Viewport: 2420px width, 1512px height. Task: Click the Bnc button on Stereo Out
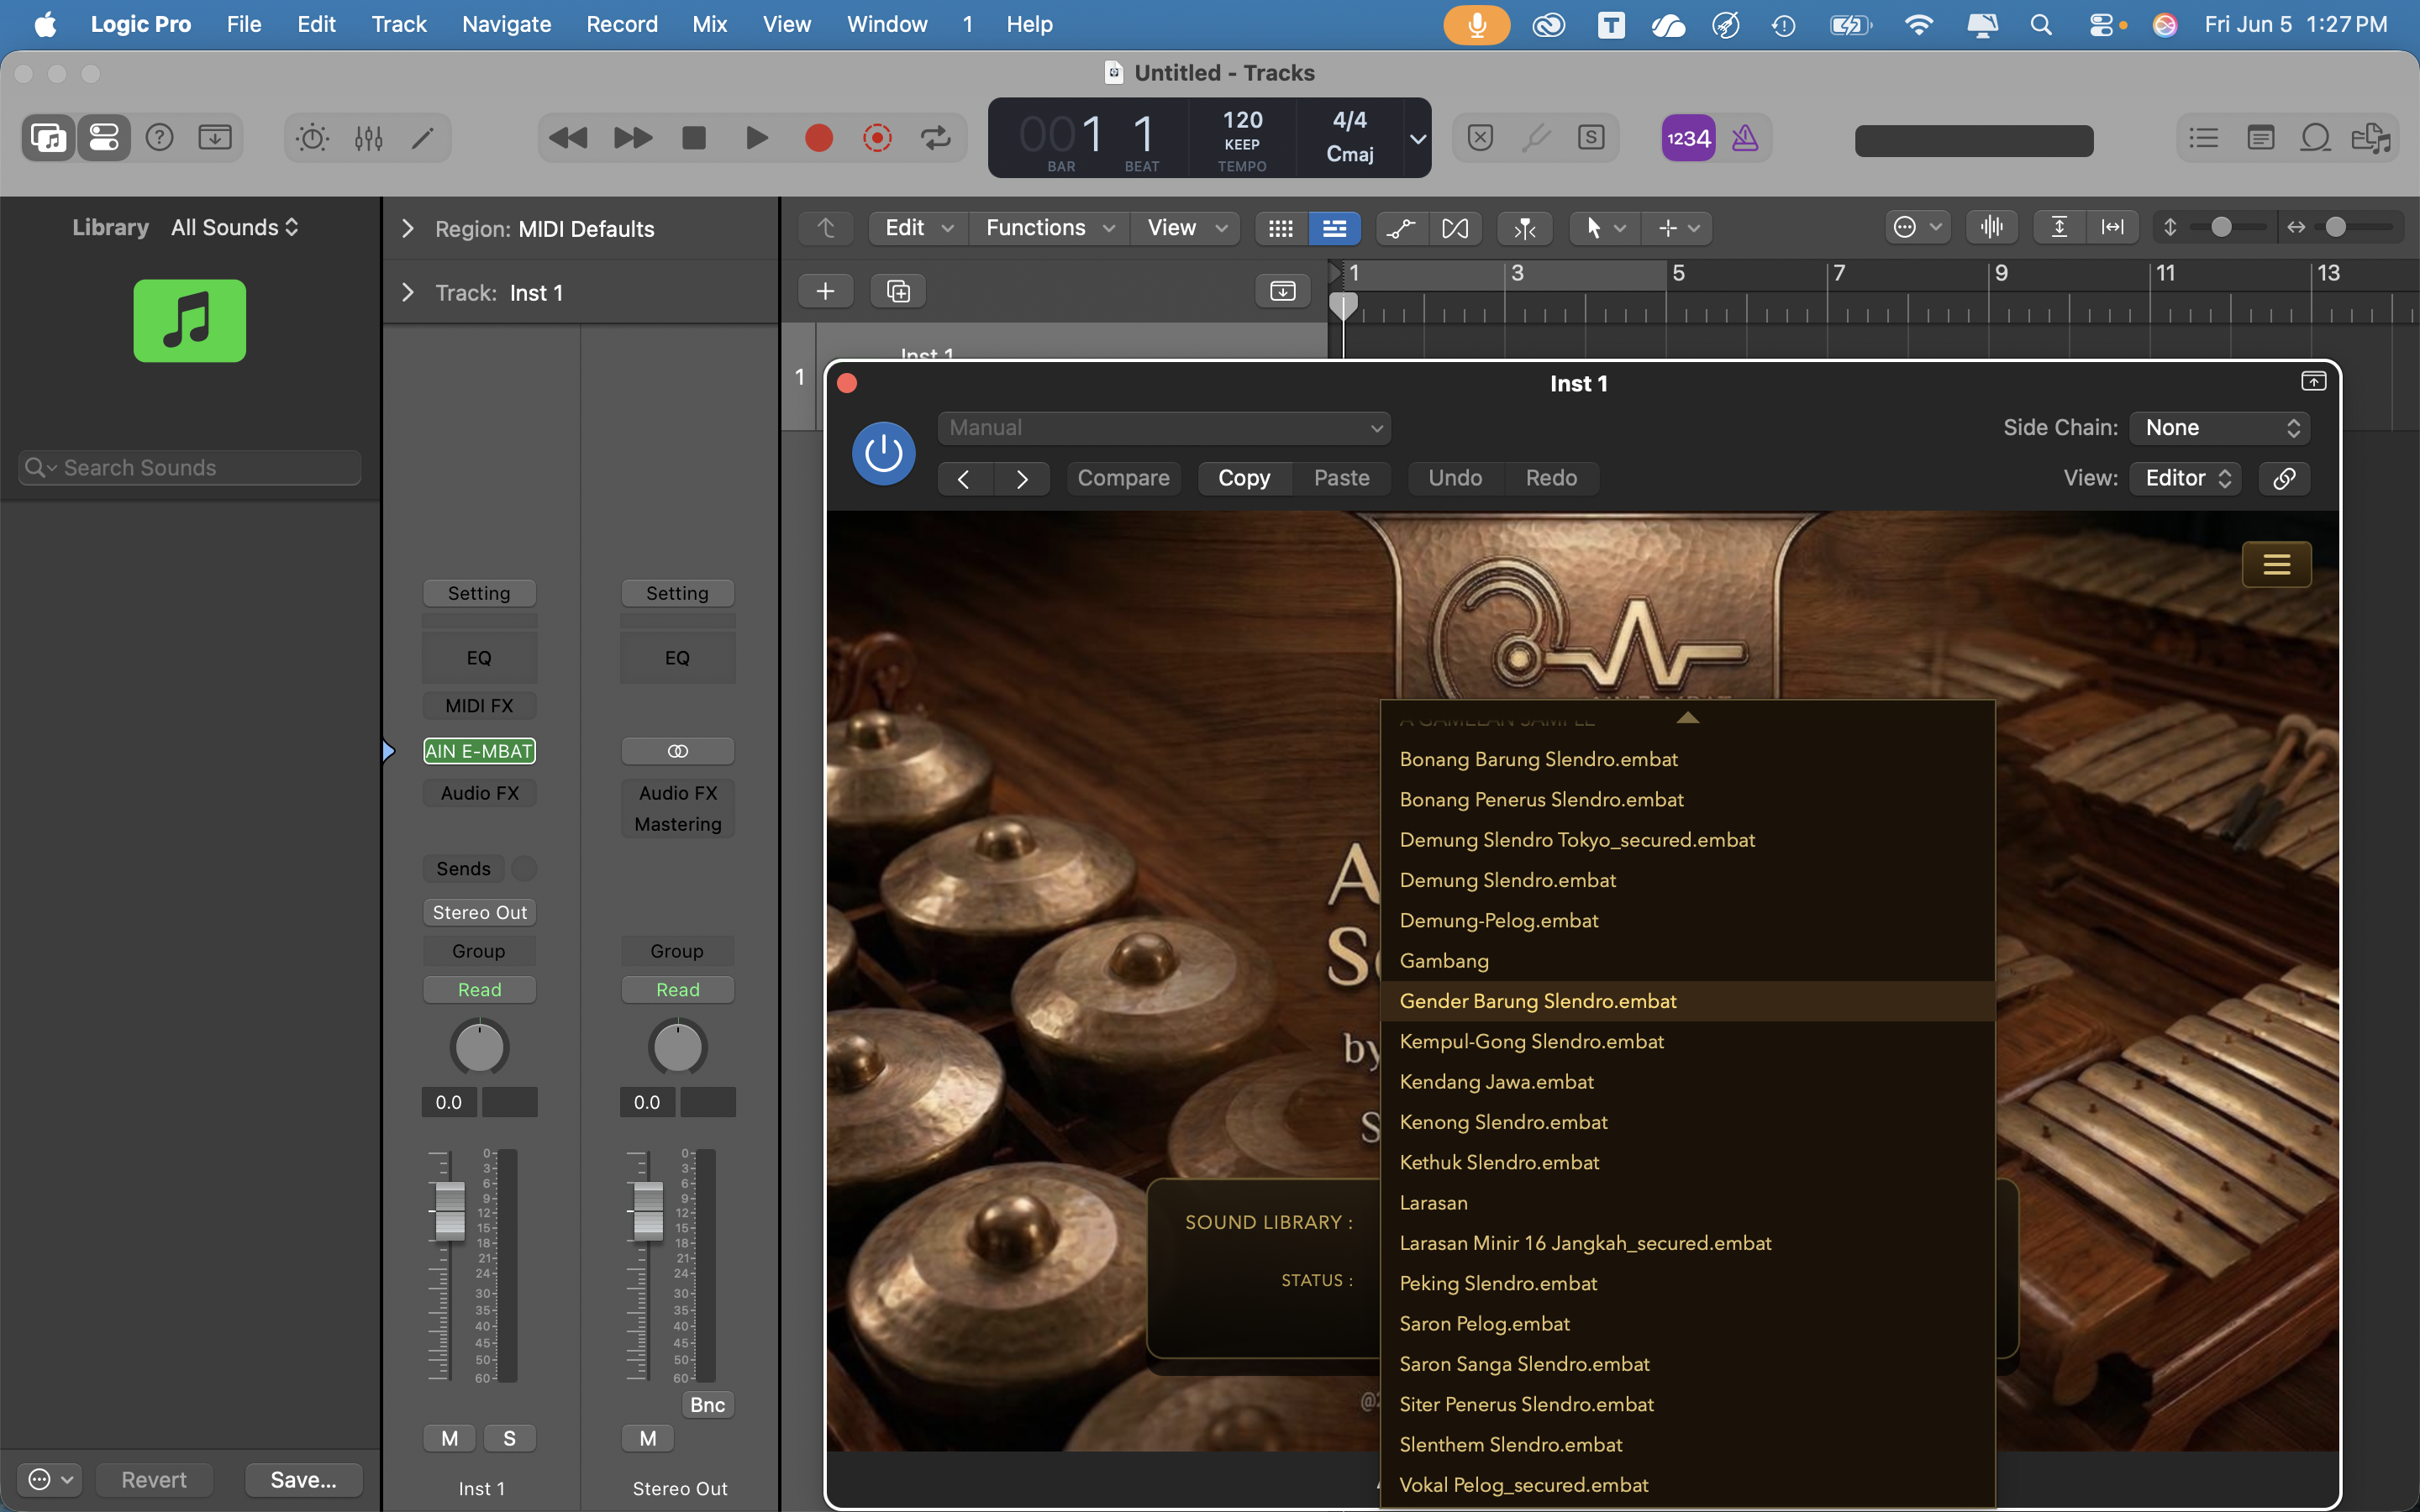point(708,1404)
